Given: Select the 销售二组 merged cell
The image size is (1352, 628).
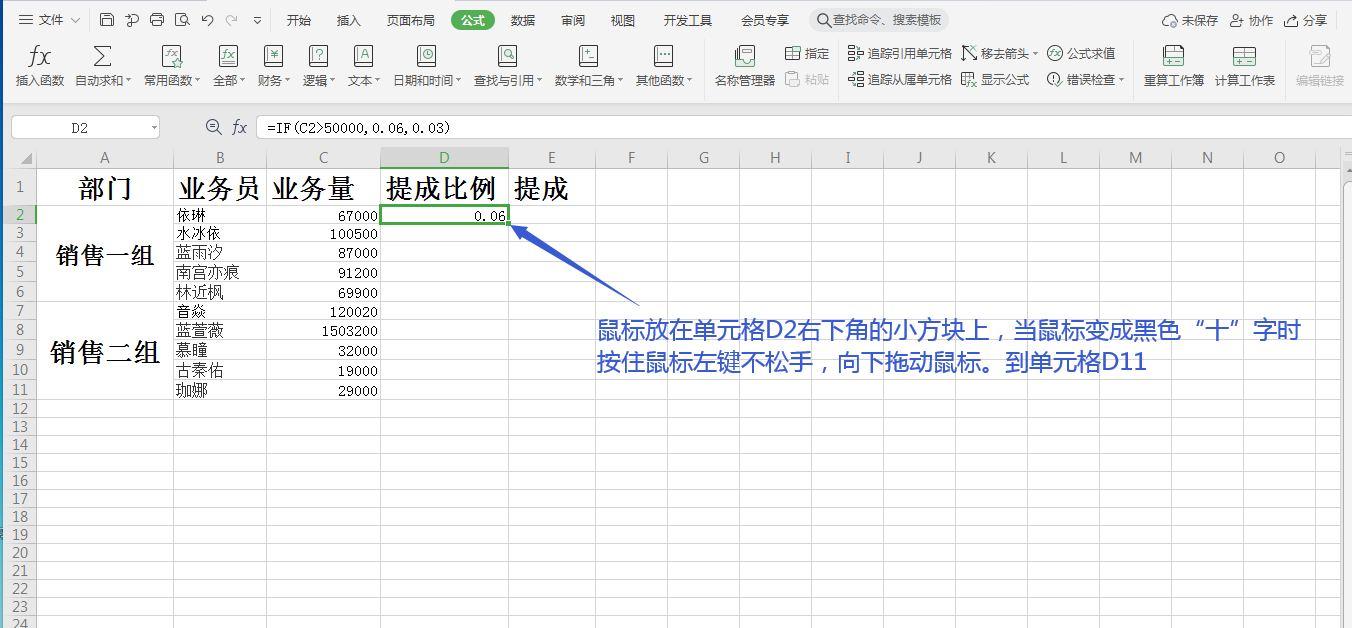Looking at the screenshot, I should tap(105, 351).
